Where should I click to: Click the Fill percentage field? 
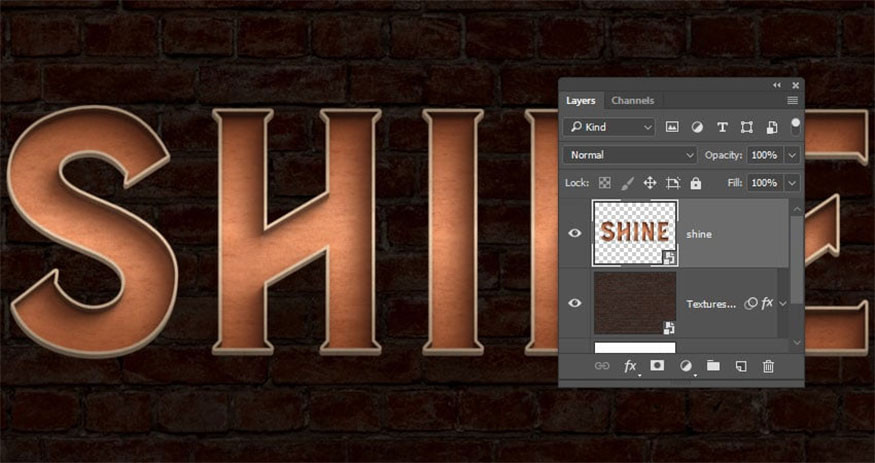[x=764, y=184]
